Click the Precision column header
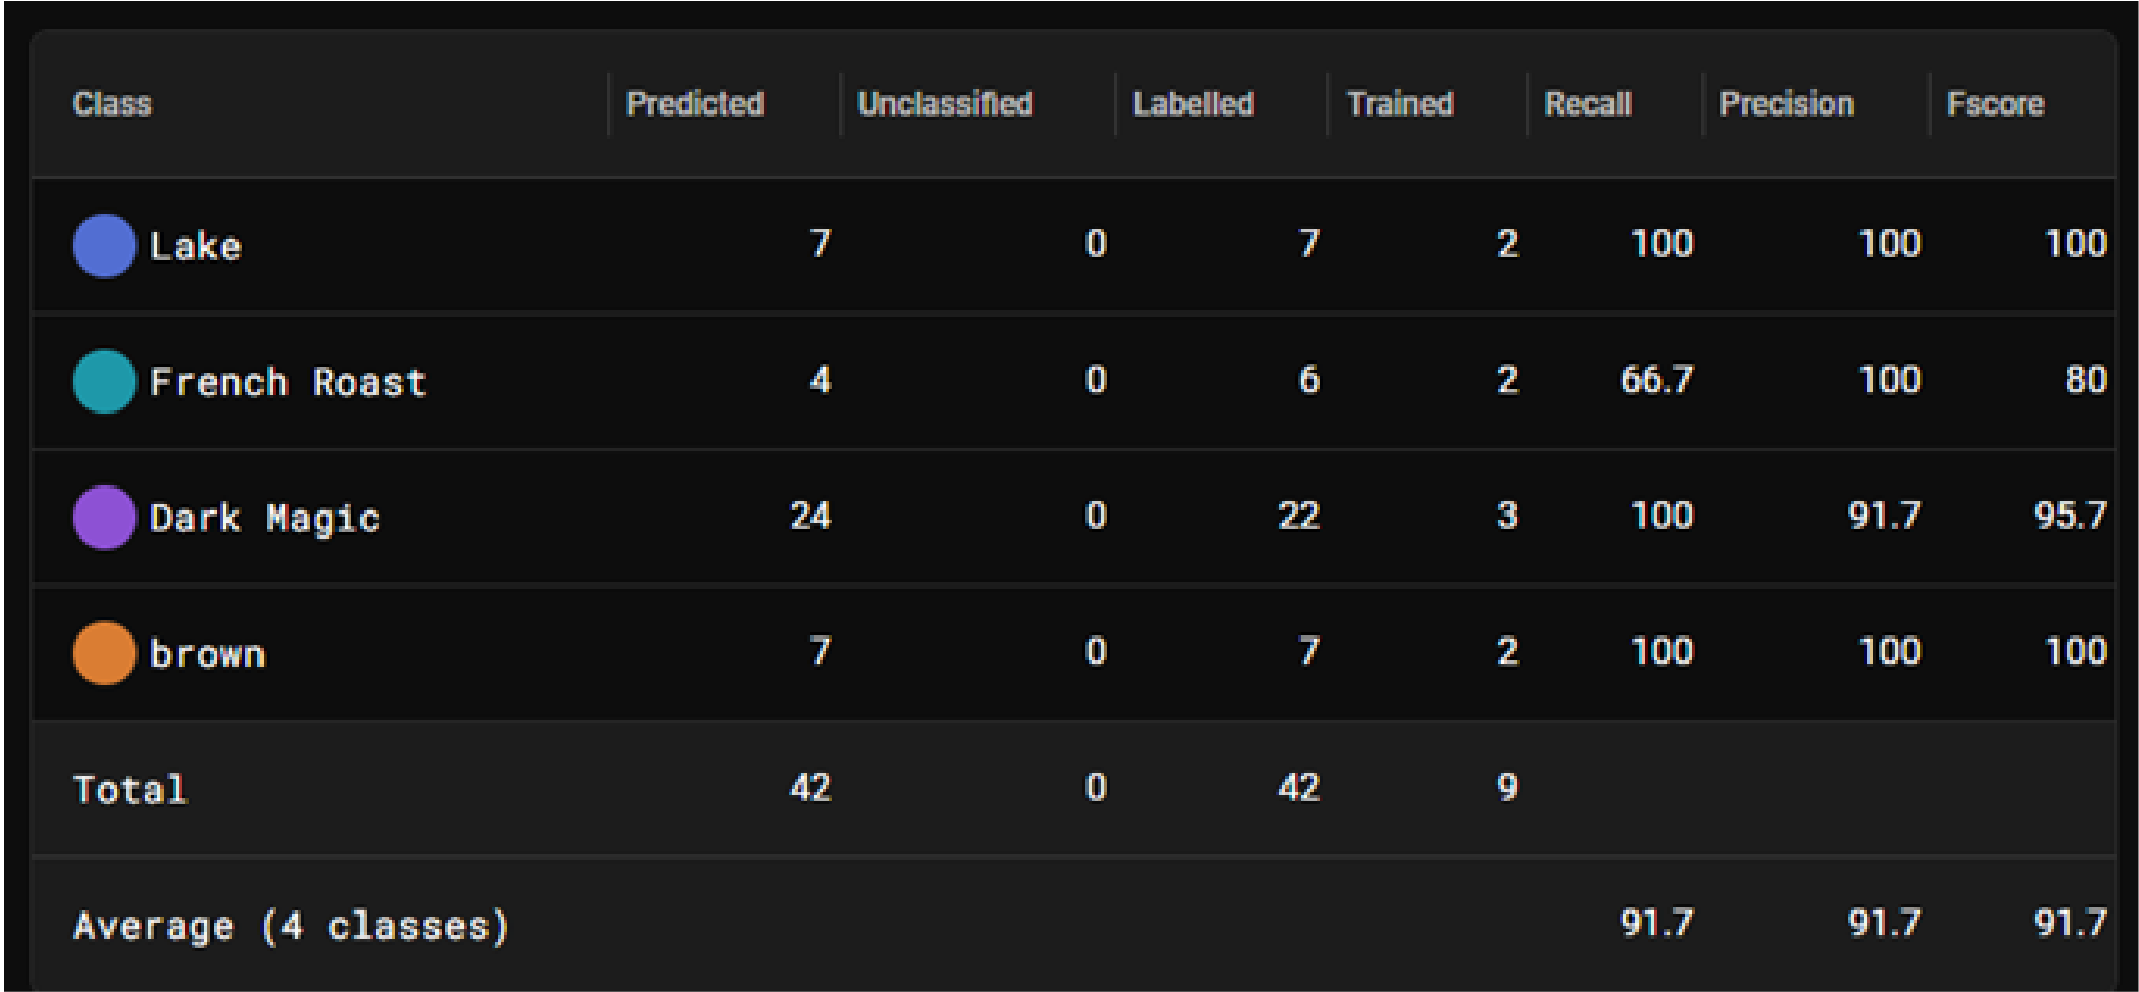Image resolution: width=2139 pixels, height=992 pixels. point(1787,104)
